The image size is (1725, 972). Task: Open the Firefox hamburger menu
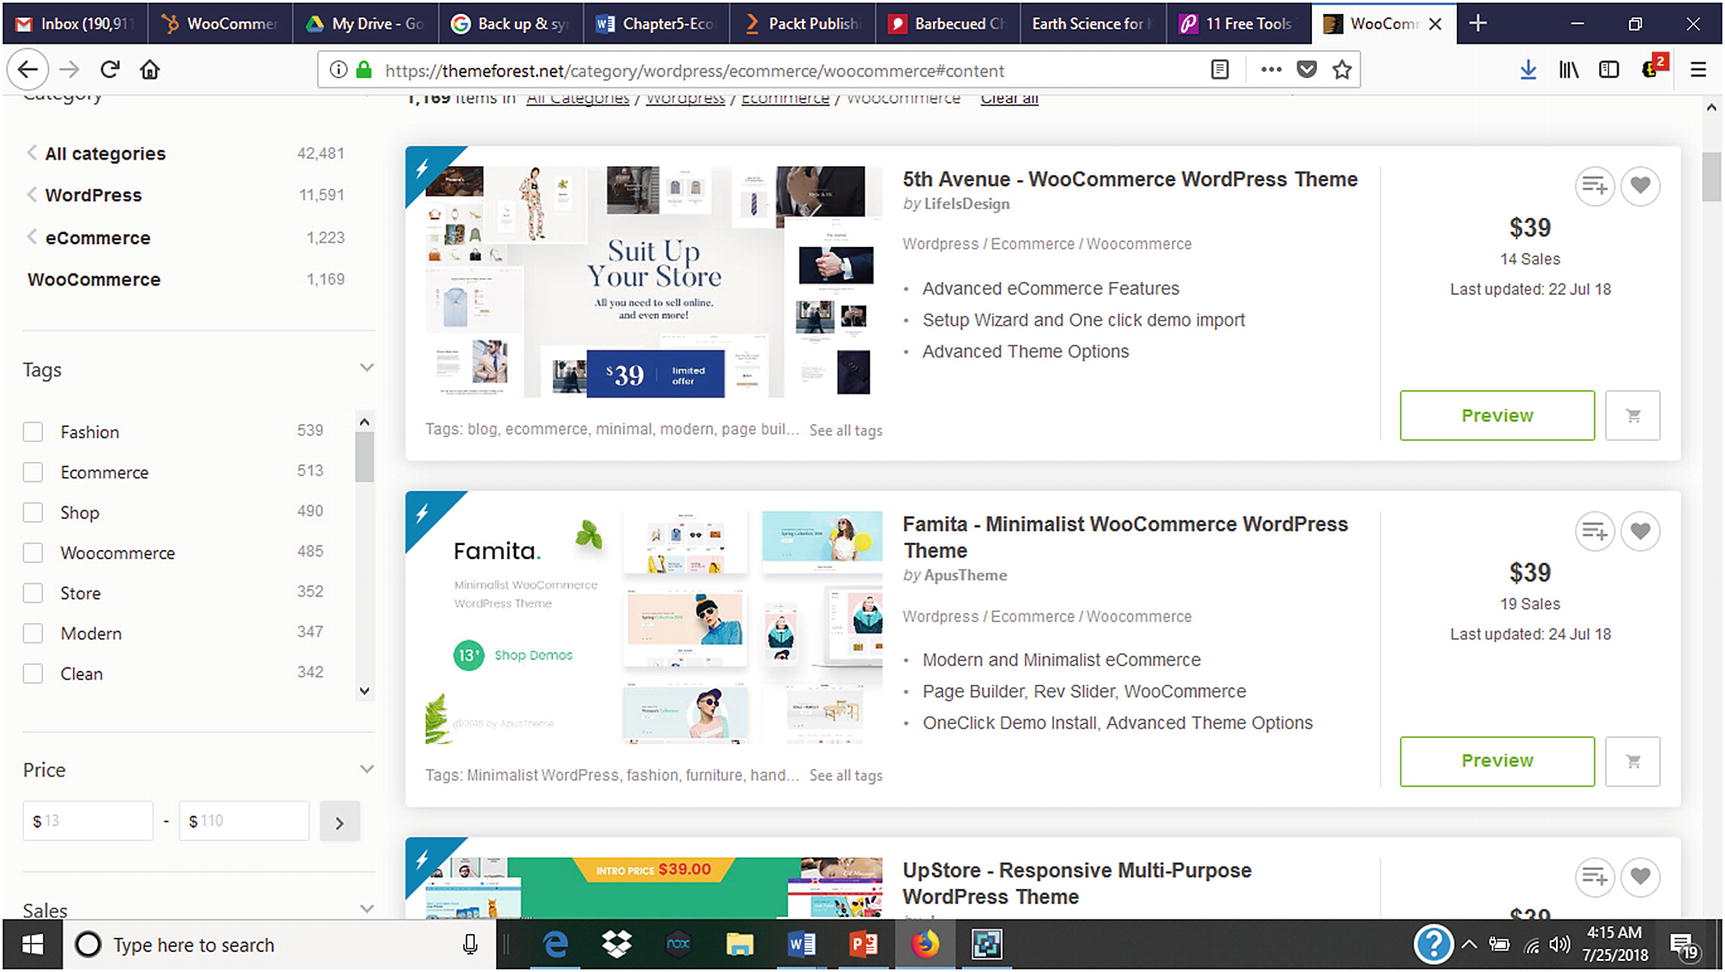1698,69
